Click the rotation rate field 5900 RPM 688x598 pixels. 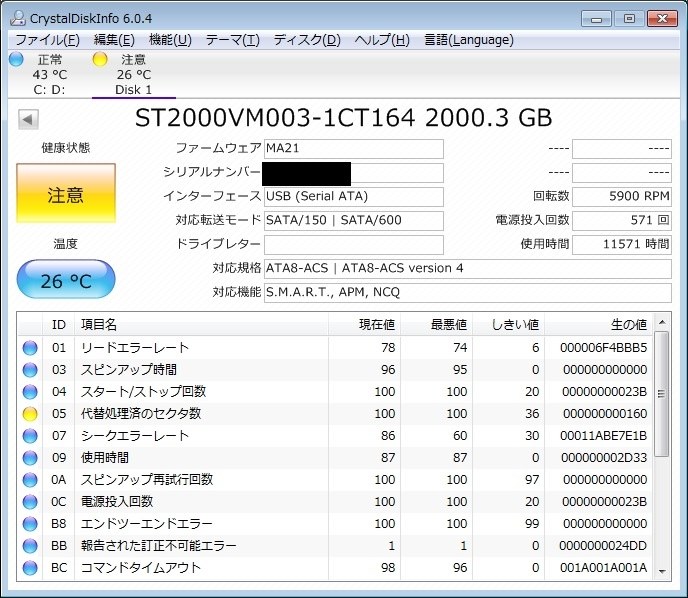coord(622,197)
